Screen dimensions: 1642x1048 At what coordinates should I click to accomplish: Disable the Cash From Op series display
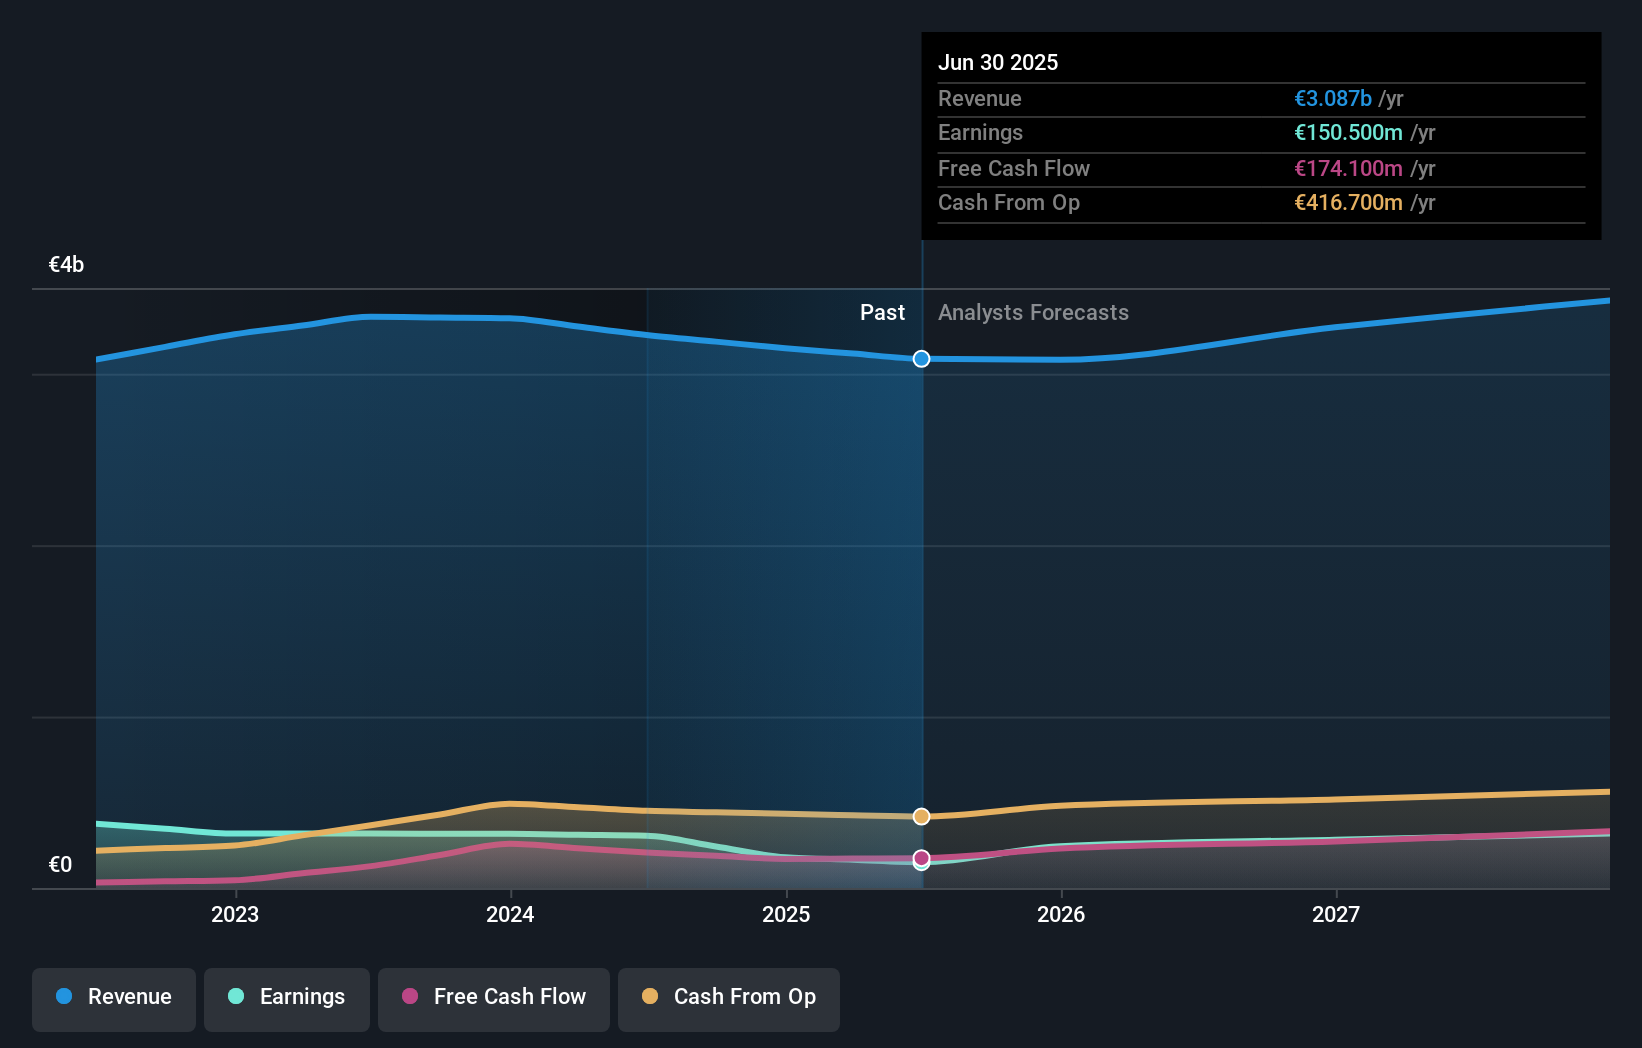coord(728,999)
